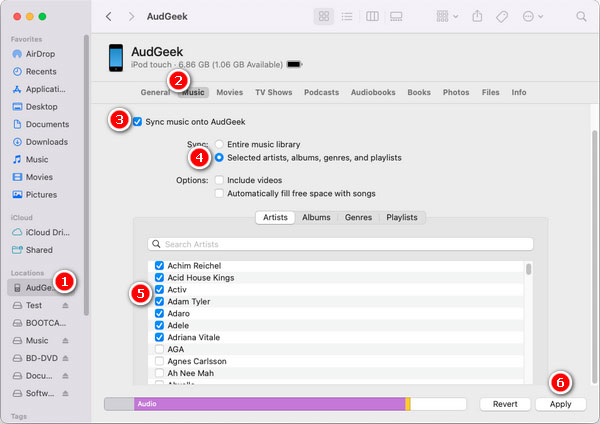Go forward with the forward chevron
Screen dimensions: 600x424
131,16
